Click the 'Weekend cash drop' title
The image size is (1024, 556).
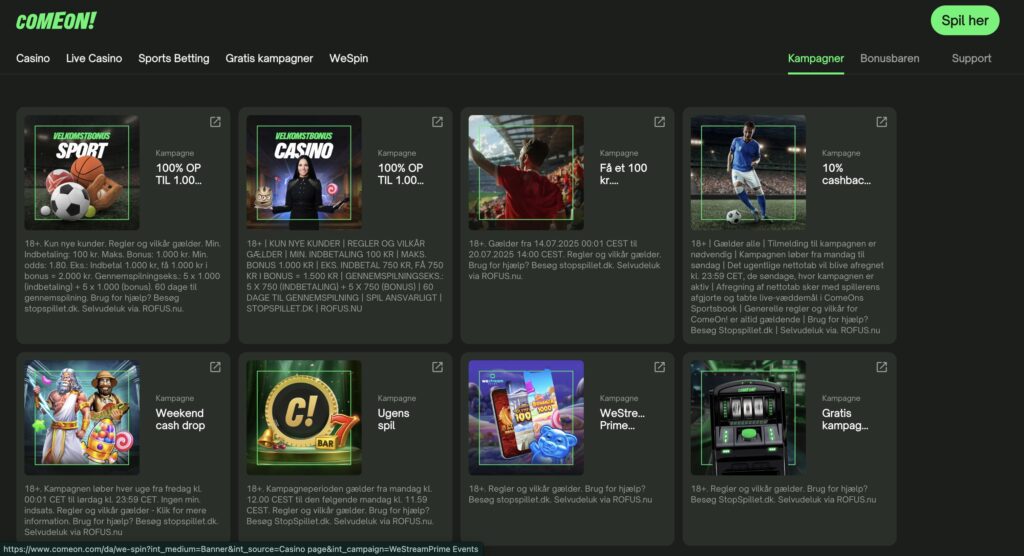[x=180, y=419]
